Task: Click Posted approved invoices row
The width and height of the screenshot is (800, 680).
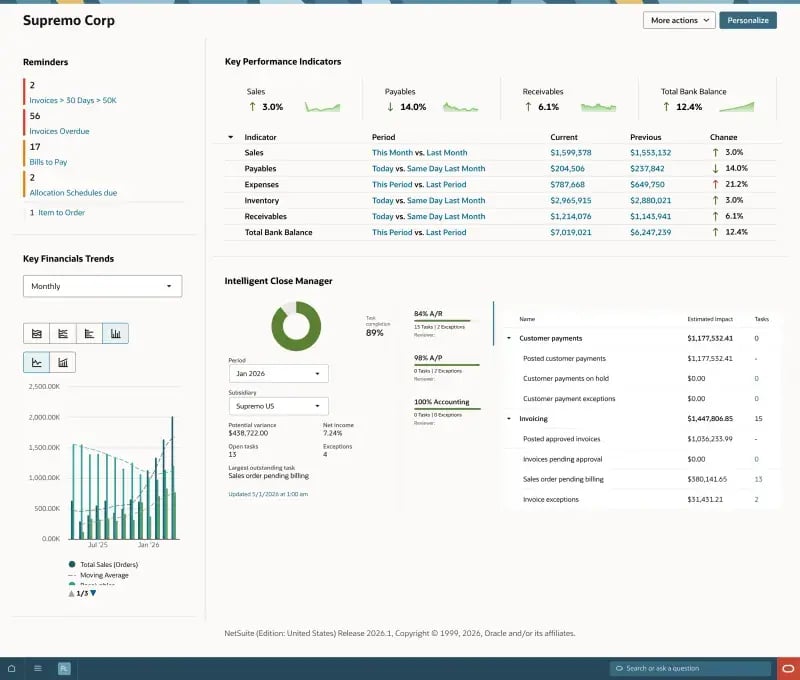Action: 642,439
